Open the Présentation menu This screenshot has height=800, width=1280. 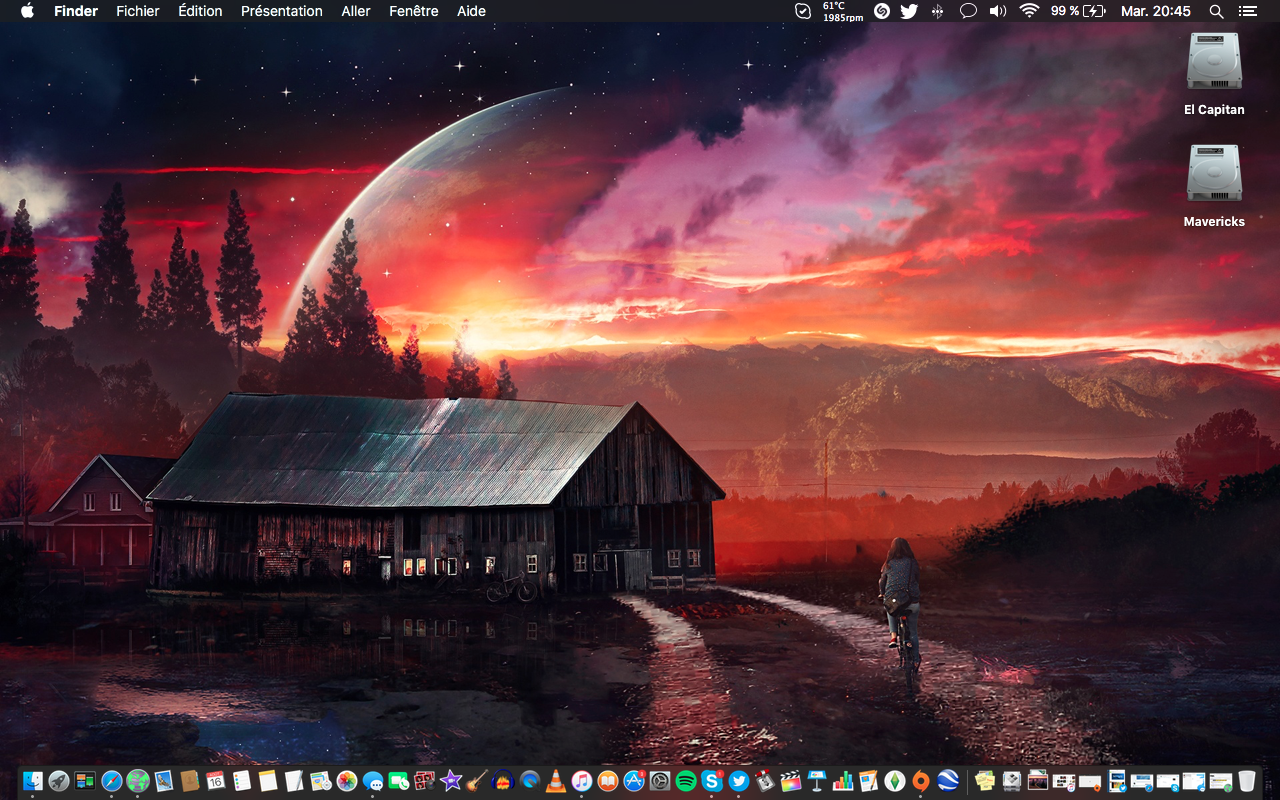coord(282,11)
